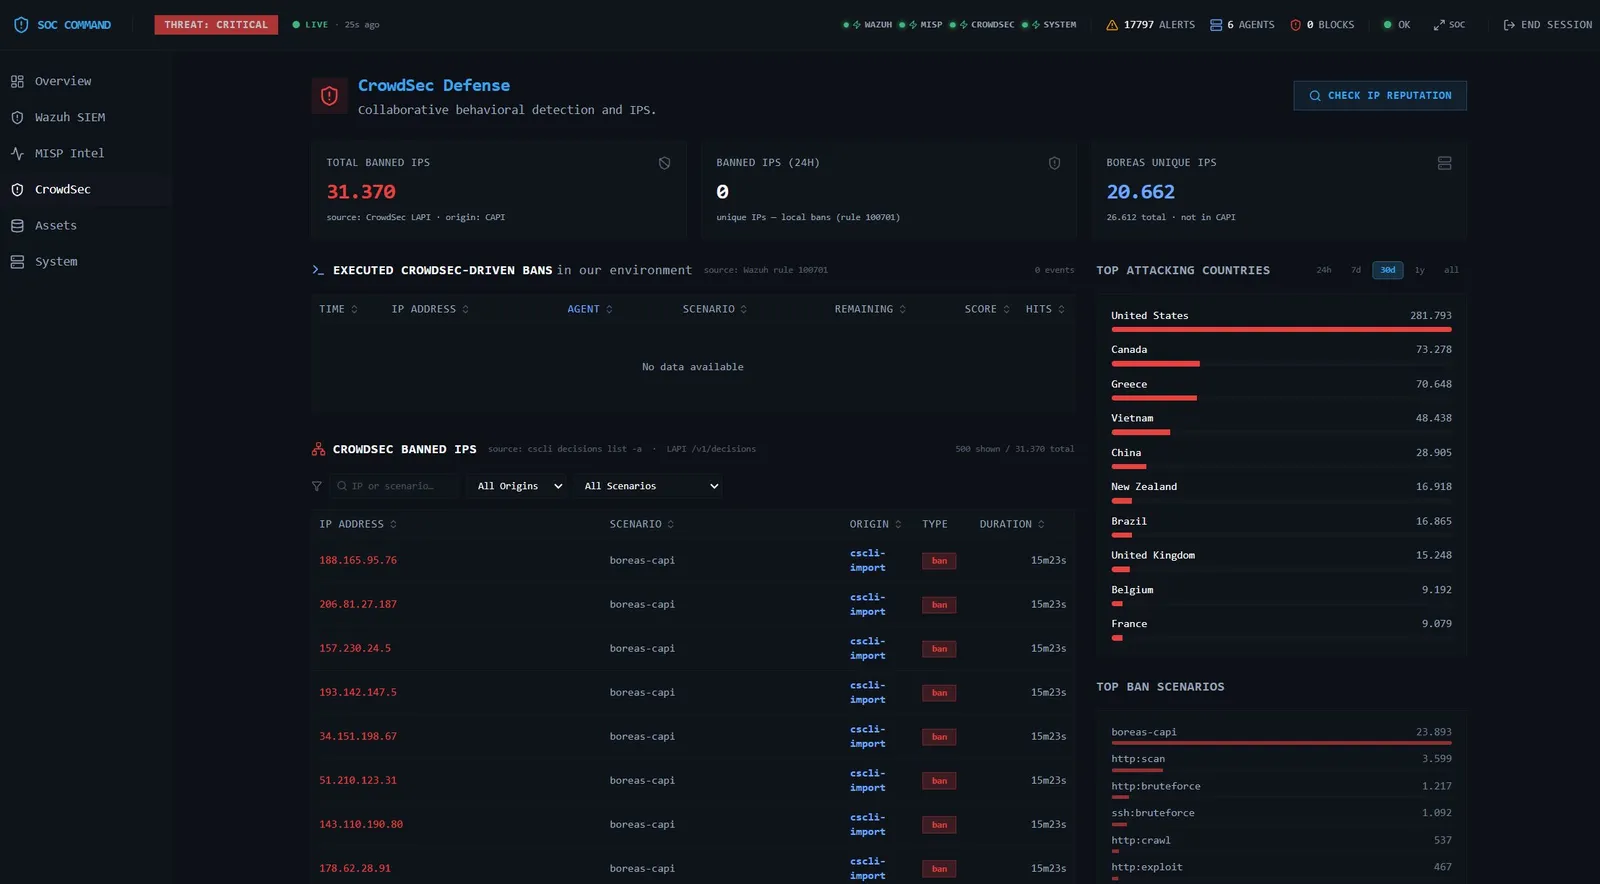Sort executed bans by TIME
1600x884 pixels.
pos(338,310)
